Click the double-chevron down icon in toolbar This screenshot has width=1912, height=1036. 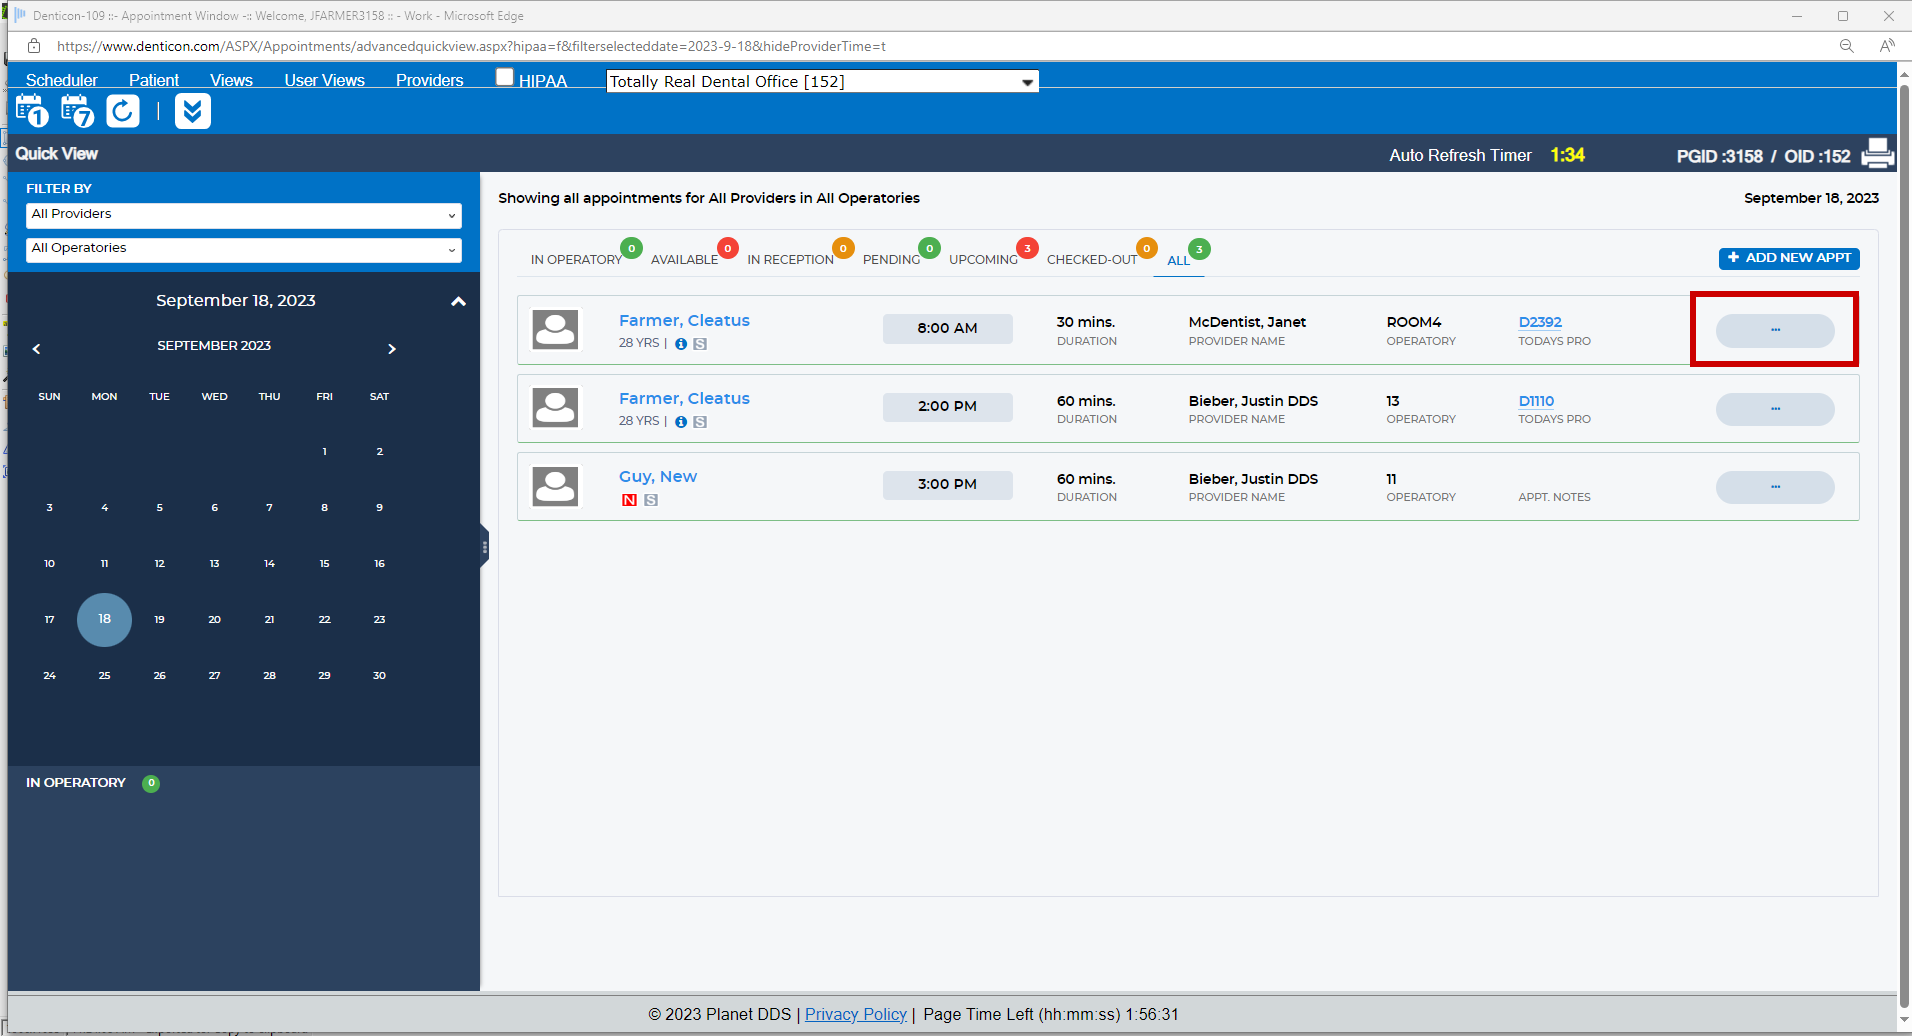click(193, 111)
